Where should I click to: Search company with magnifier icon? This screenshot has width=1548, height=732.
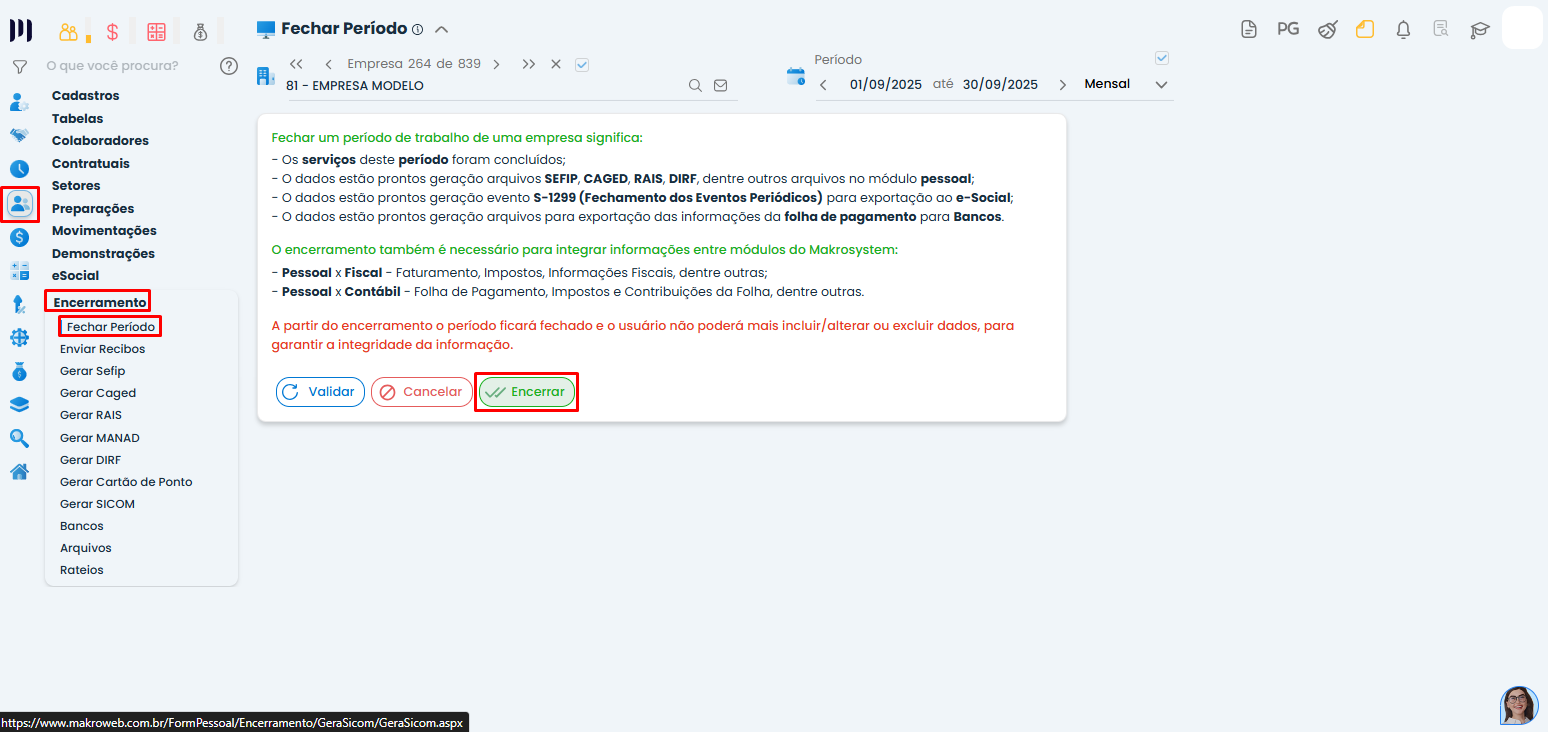[695, 86]
